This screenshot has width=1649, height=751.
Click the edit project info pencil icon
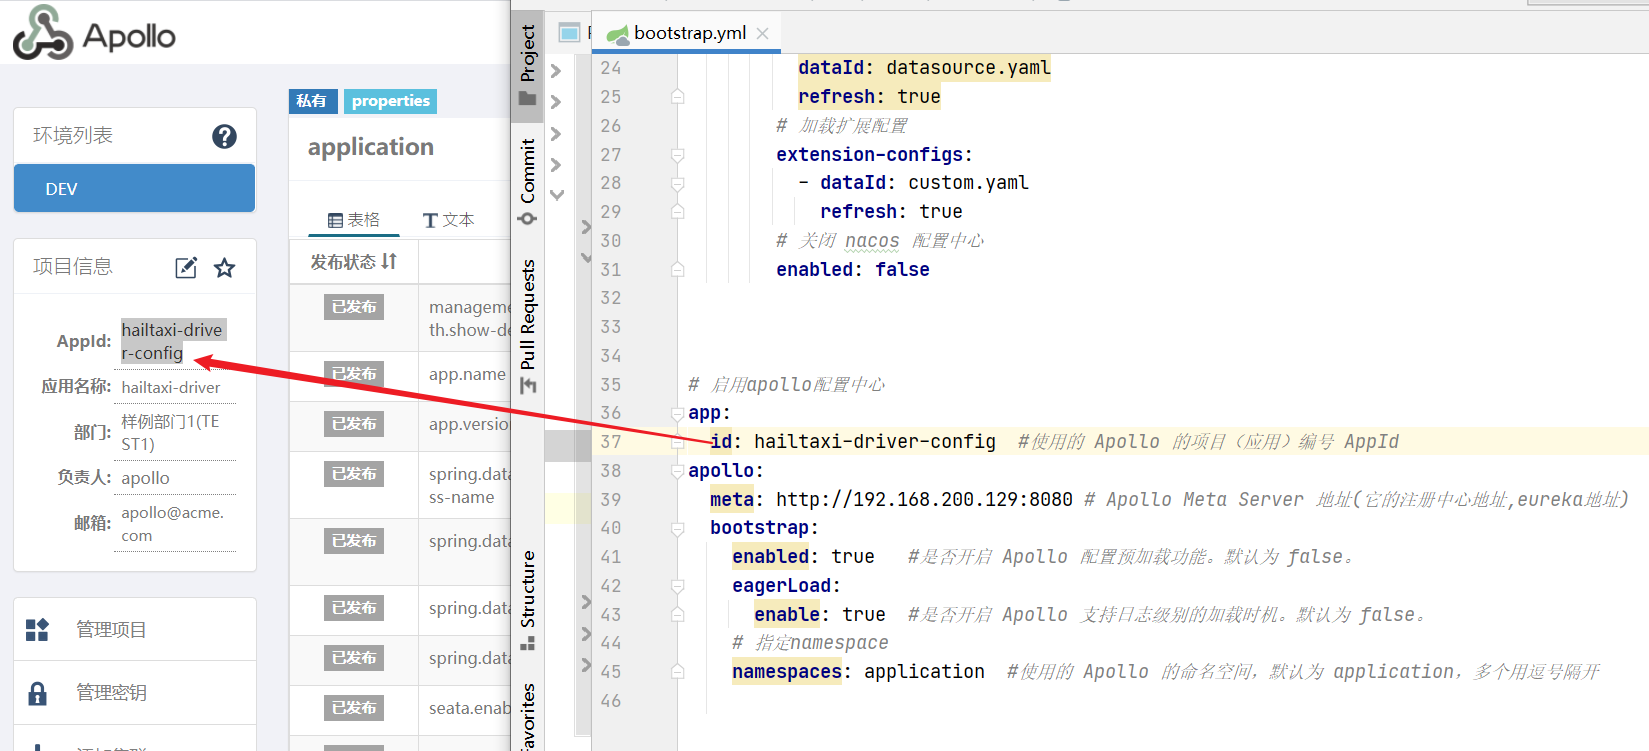pyautogui.click(x=186, y=267)
